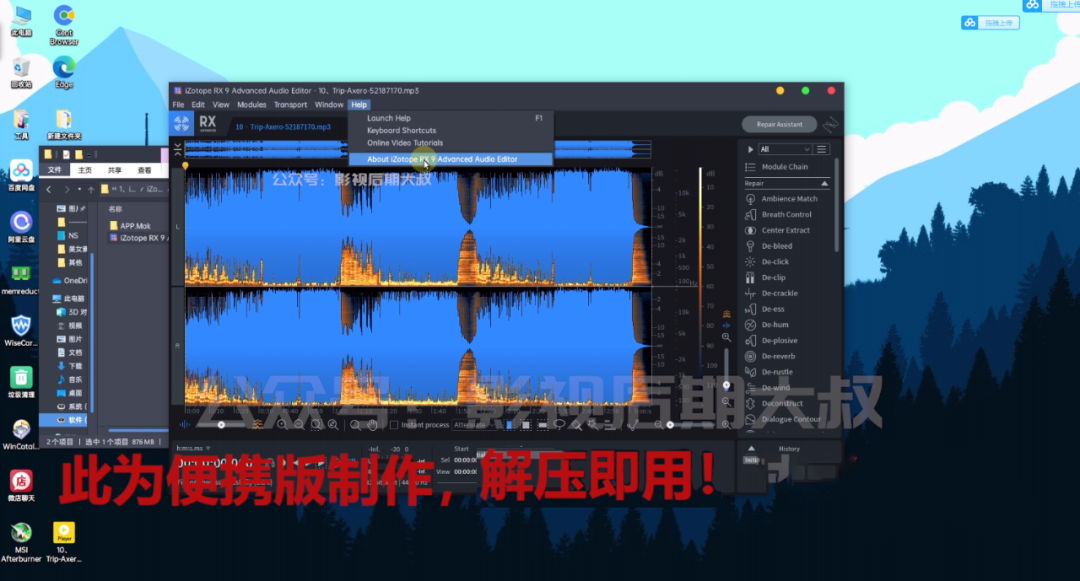Screen dimensions: 1080x581
Task: Open the Breath Control module
Action: [x=786, y=214]
